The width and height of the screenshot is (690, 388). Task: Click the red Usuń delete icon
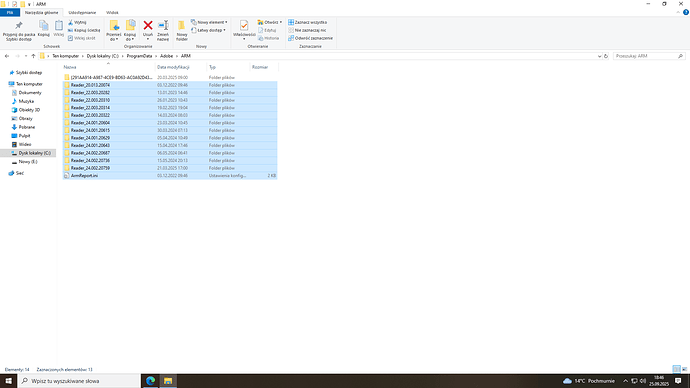point(148,26)
